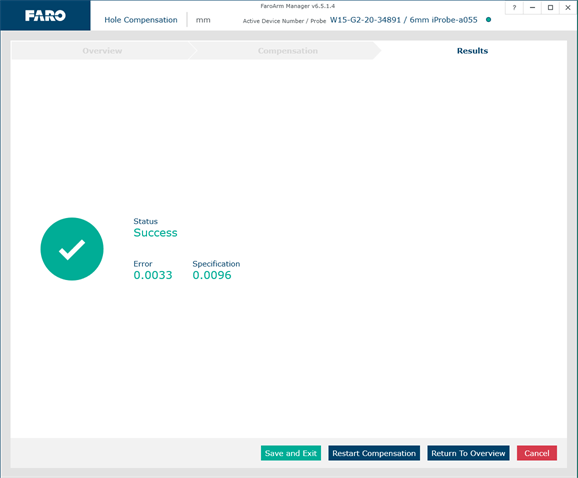
Task: Click the Hole Compensation title
Action: click(x=141, y=20)
